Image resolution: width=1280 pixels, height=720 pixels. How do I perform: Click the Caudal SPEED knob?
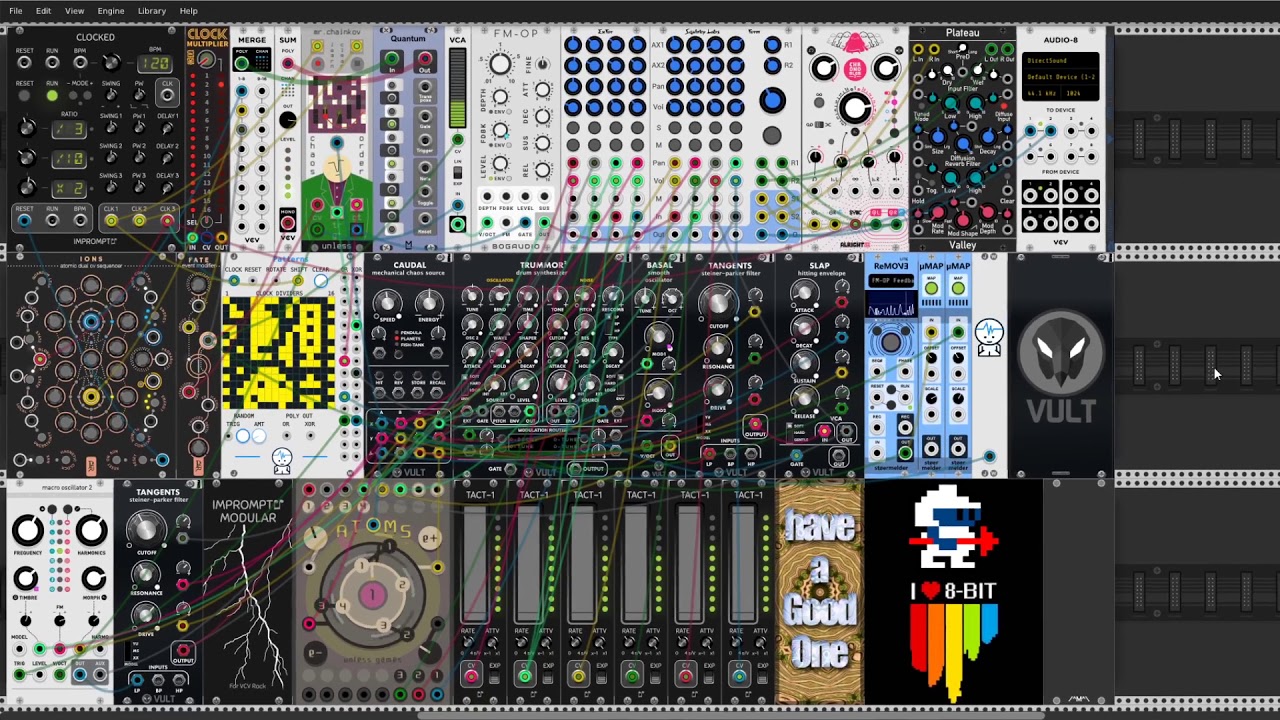pos(387,302)
